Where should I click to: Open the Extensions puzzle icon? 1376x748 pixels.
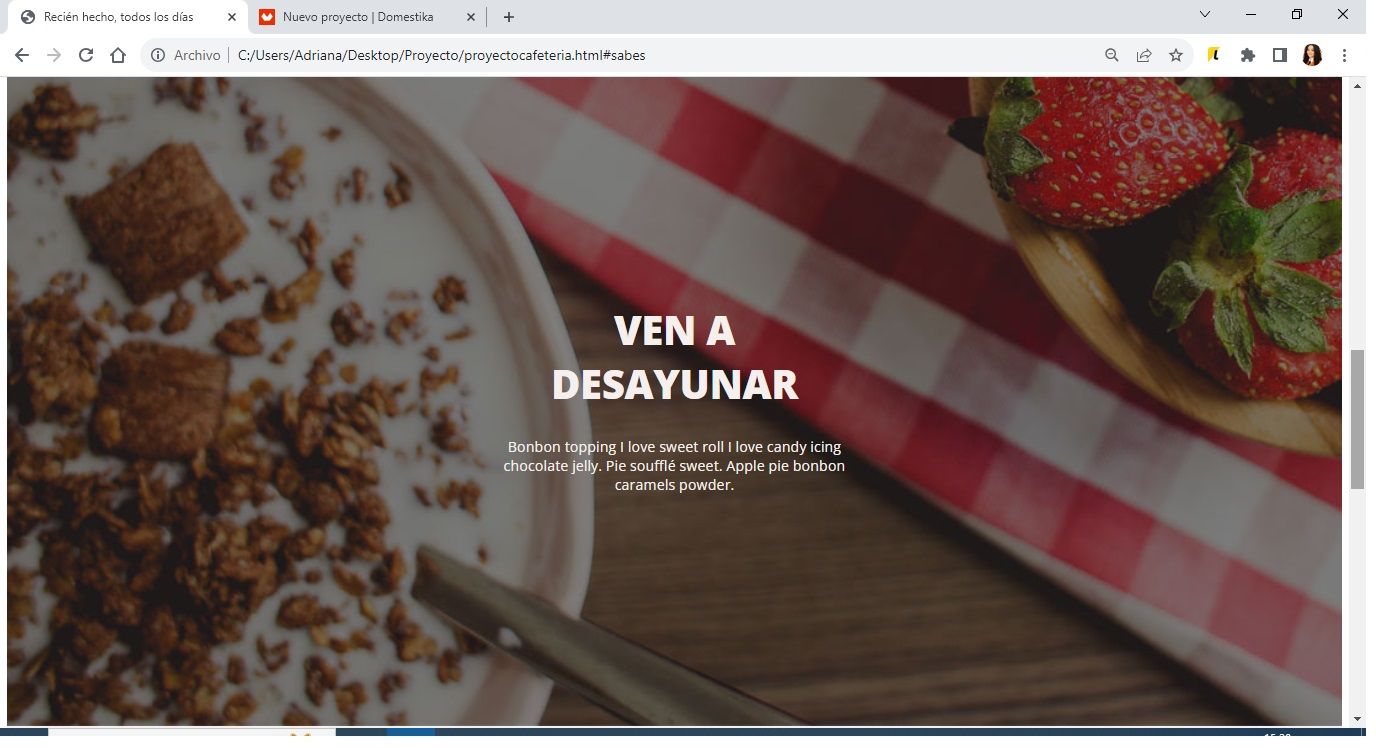click(1247, 55)
